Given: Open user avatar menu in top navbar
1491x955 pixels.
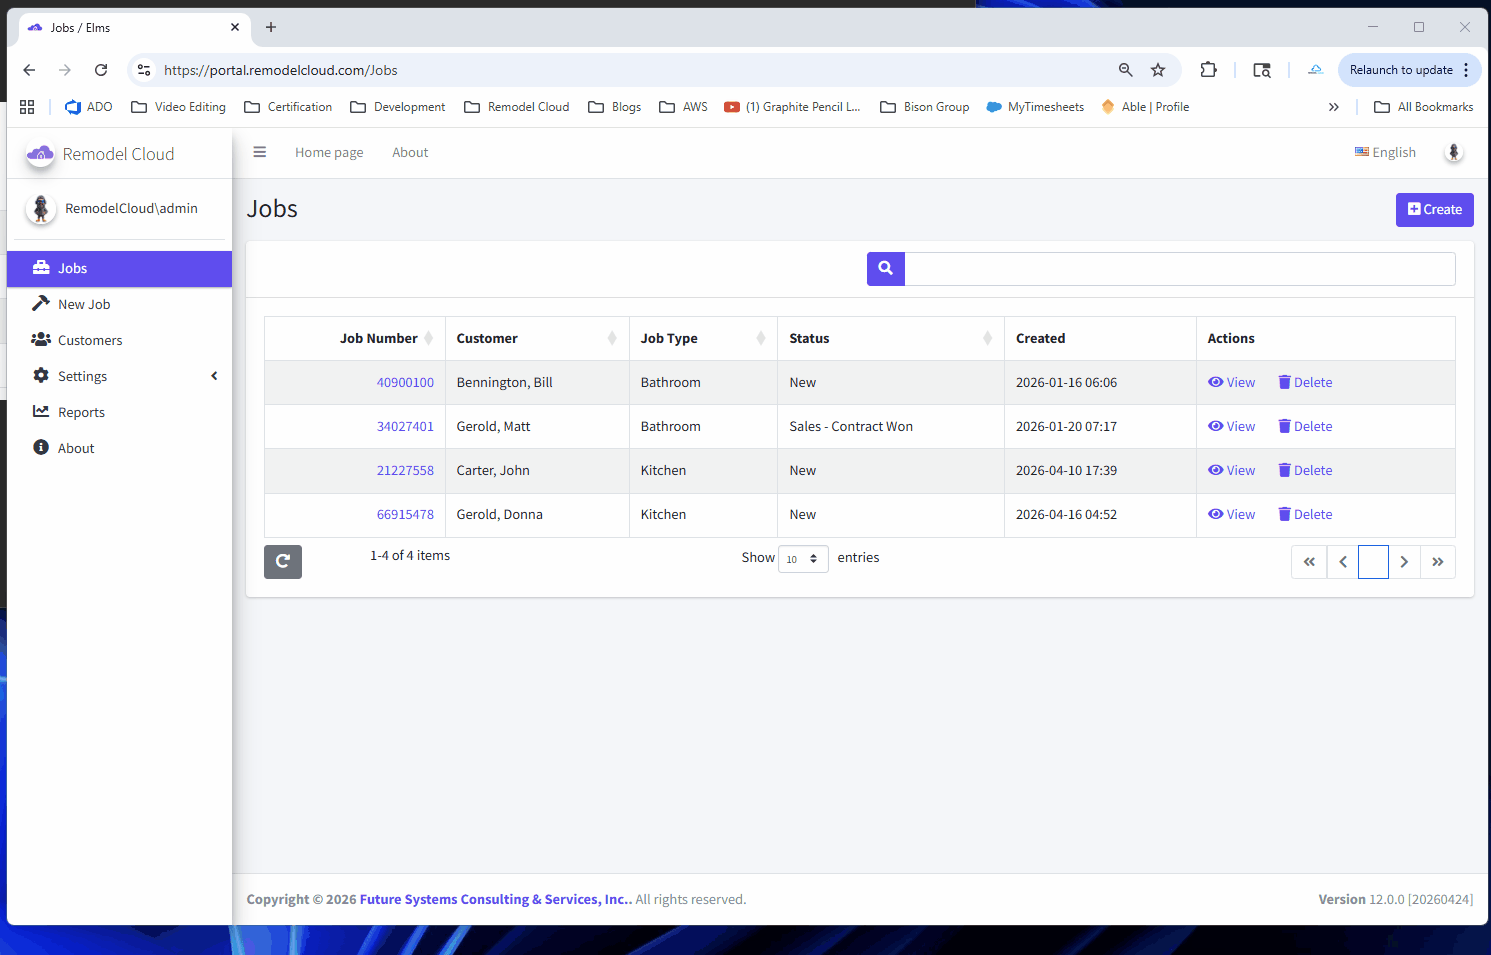Looking at the screenshot, I should click(x=1453, y=153).
